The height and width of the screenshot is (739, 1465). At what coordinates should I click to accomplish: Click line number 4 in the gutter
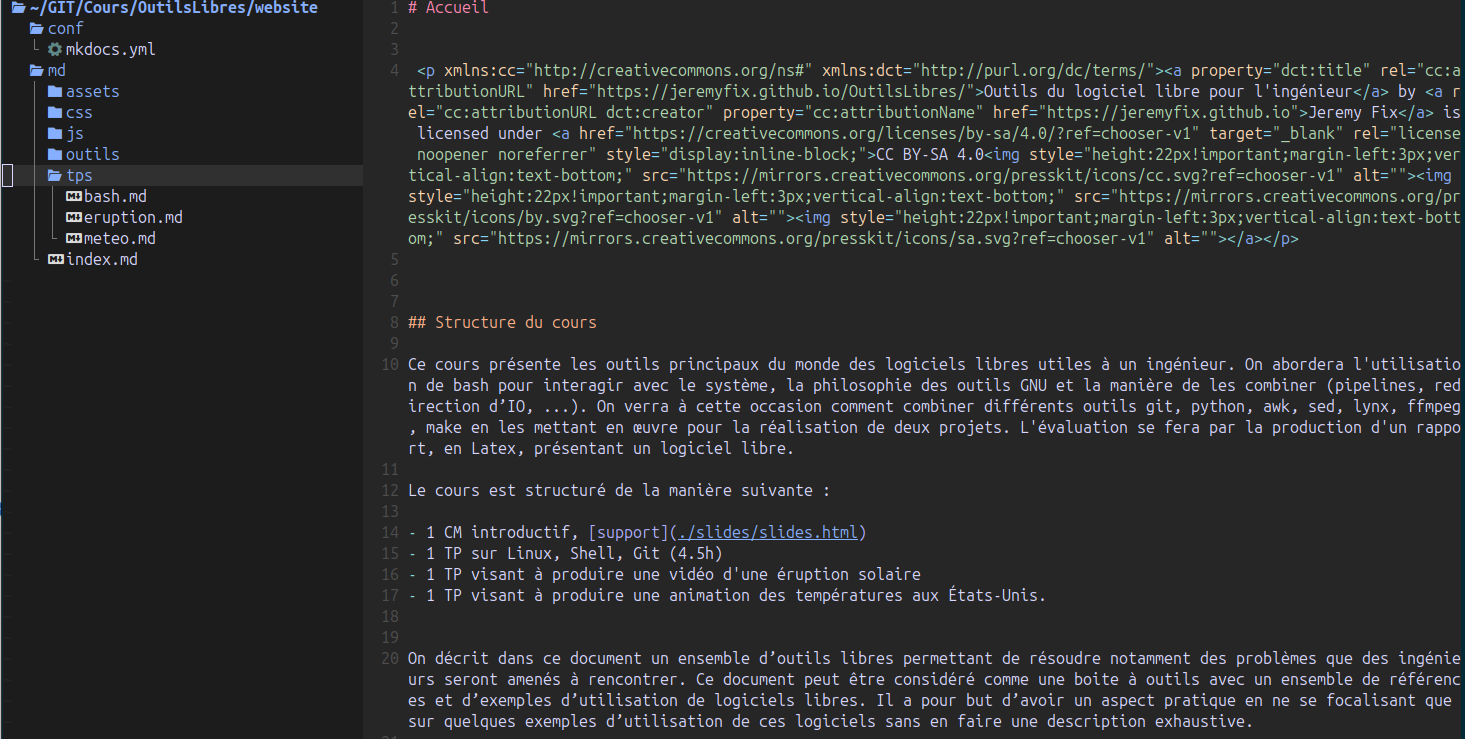click(x=394, y=71)
